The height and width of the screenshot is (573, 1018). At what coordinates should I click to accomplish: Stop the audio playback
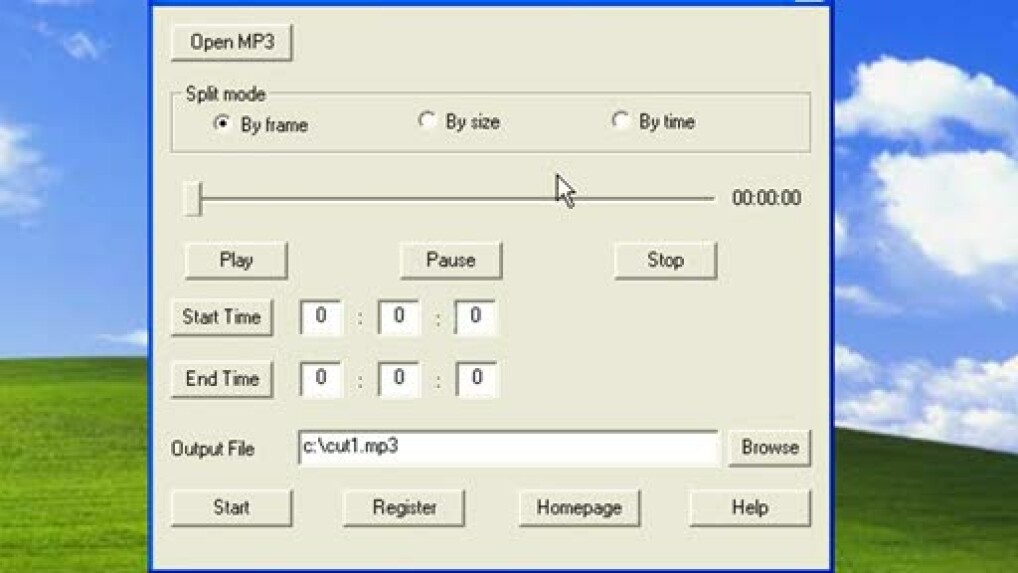(x=665, y=260)
